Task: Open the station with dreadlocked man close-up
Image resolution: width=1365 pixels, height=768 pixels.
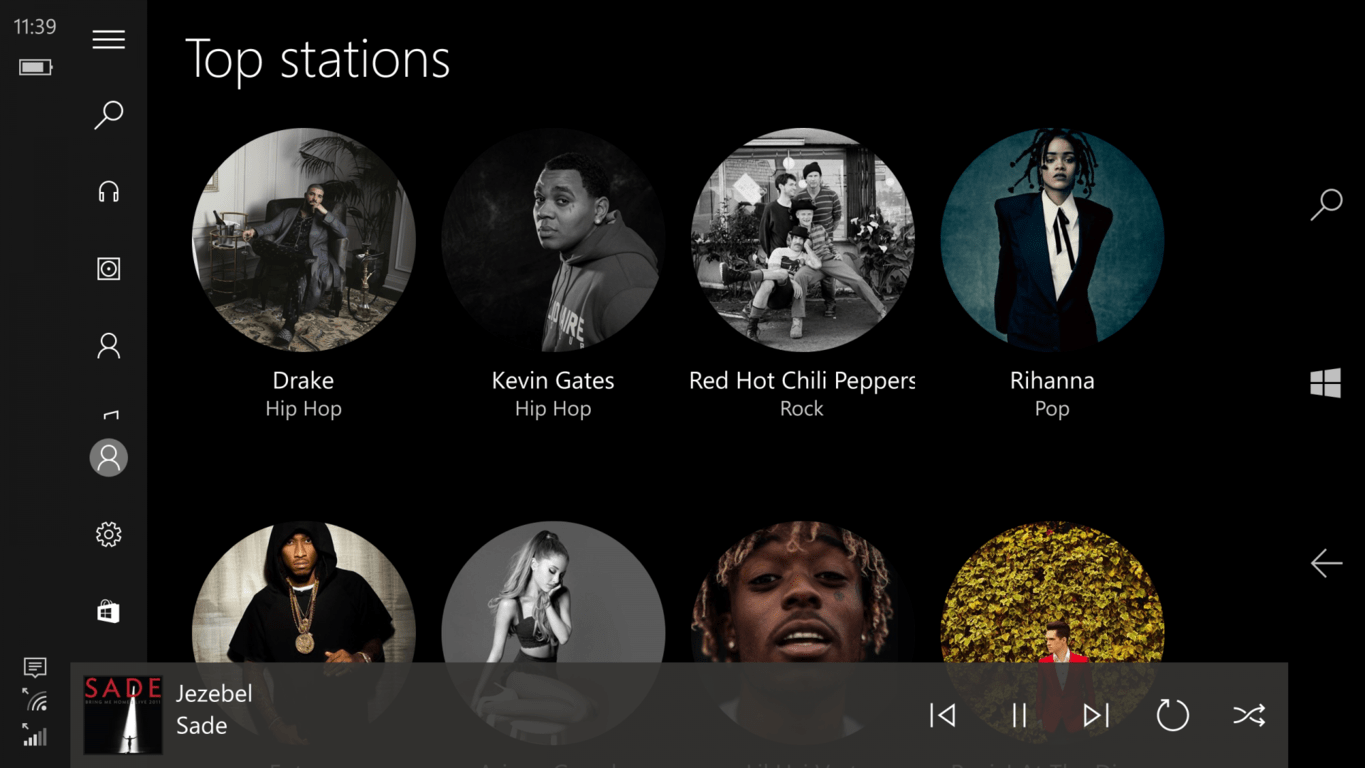Action: coord(802,591)
